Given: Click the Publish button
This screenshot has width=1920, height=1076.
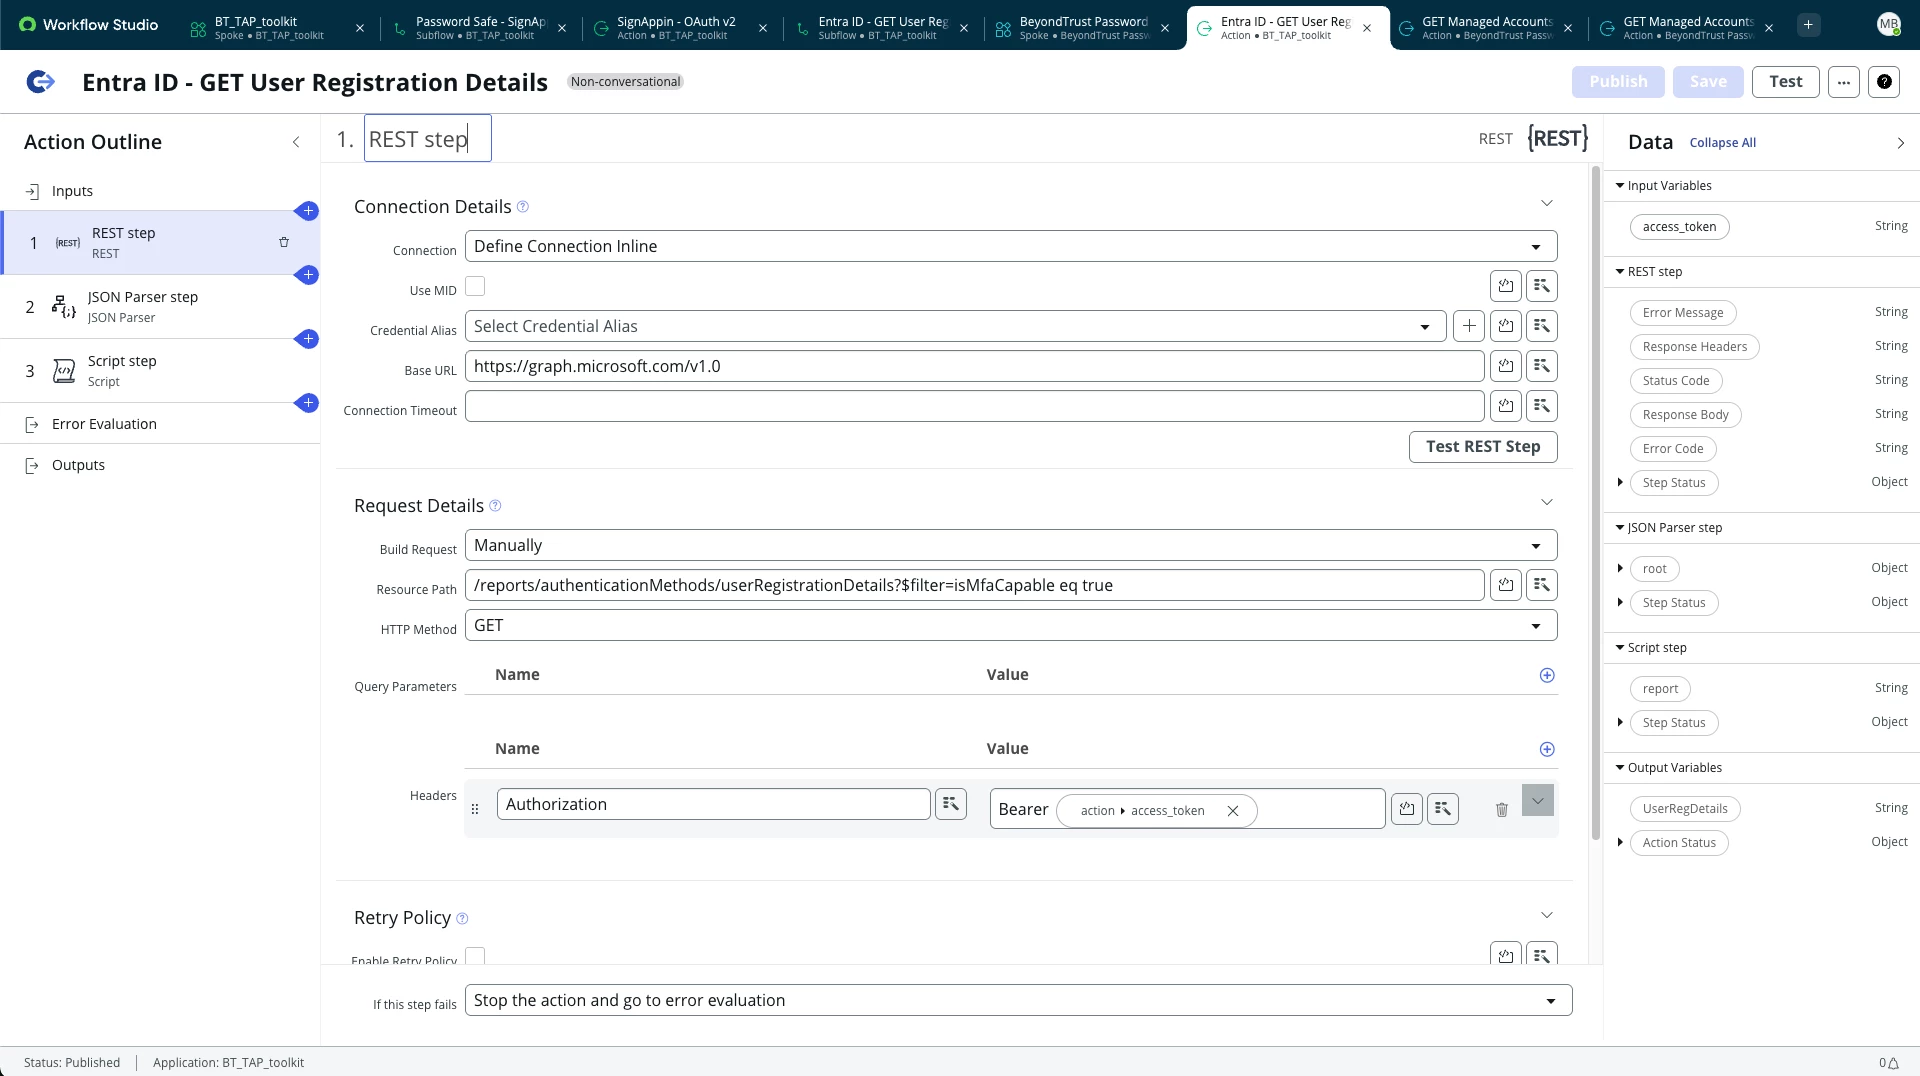Looking at the screenshot, I should (x=1618, y=82).
